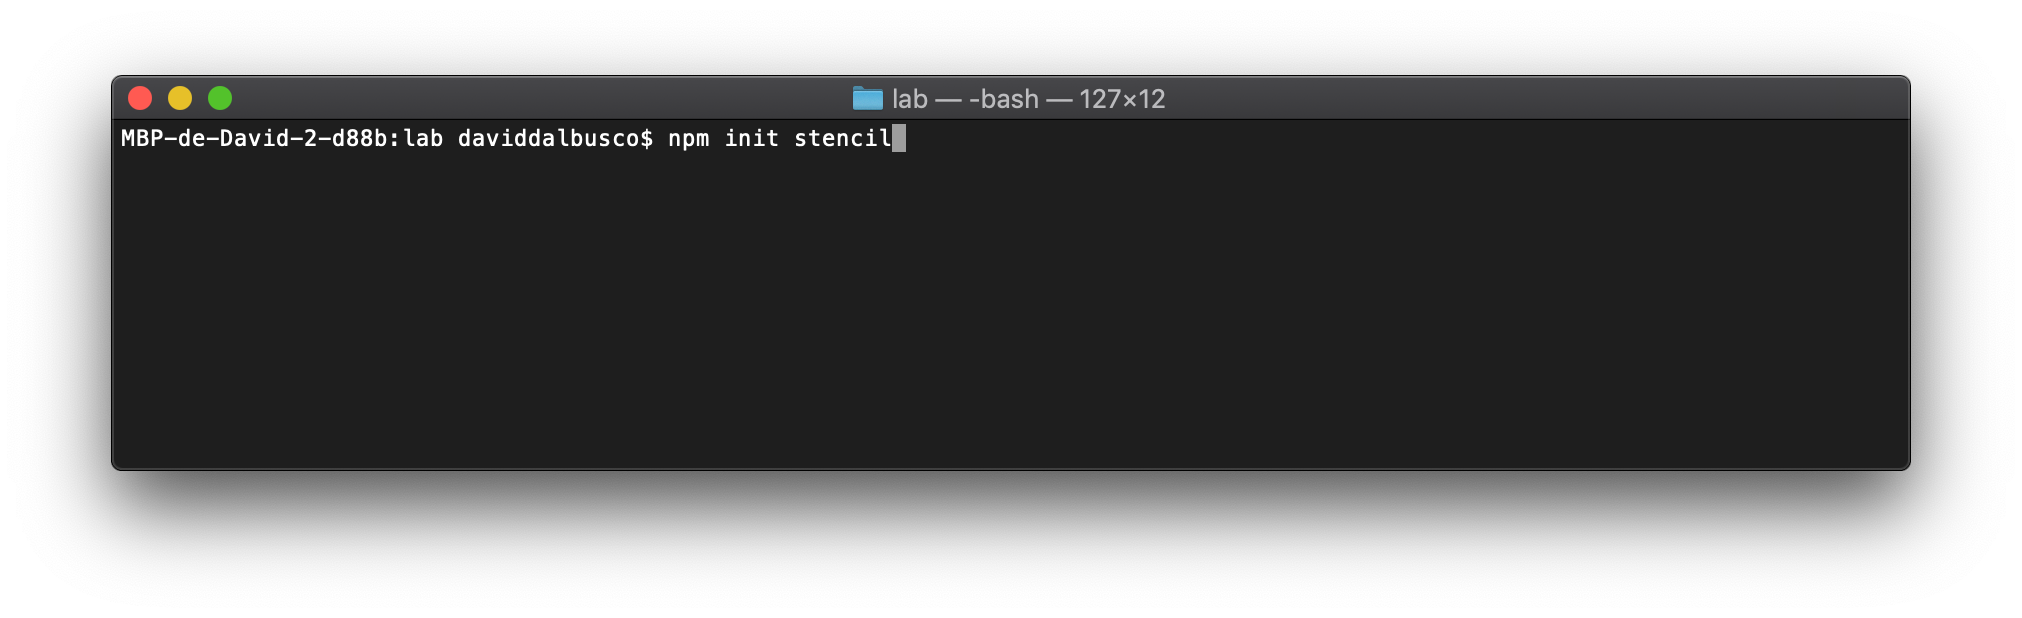Click the green fullscreen button

click(x=220, y=98)
